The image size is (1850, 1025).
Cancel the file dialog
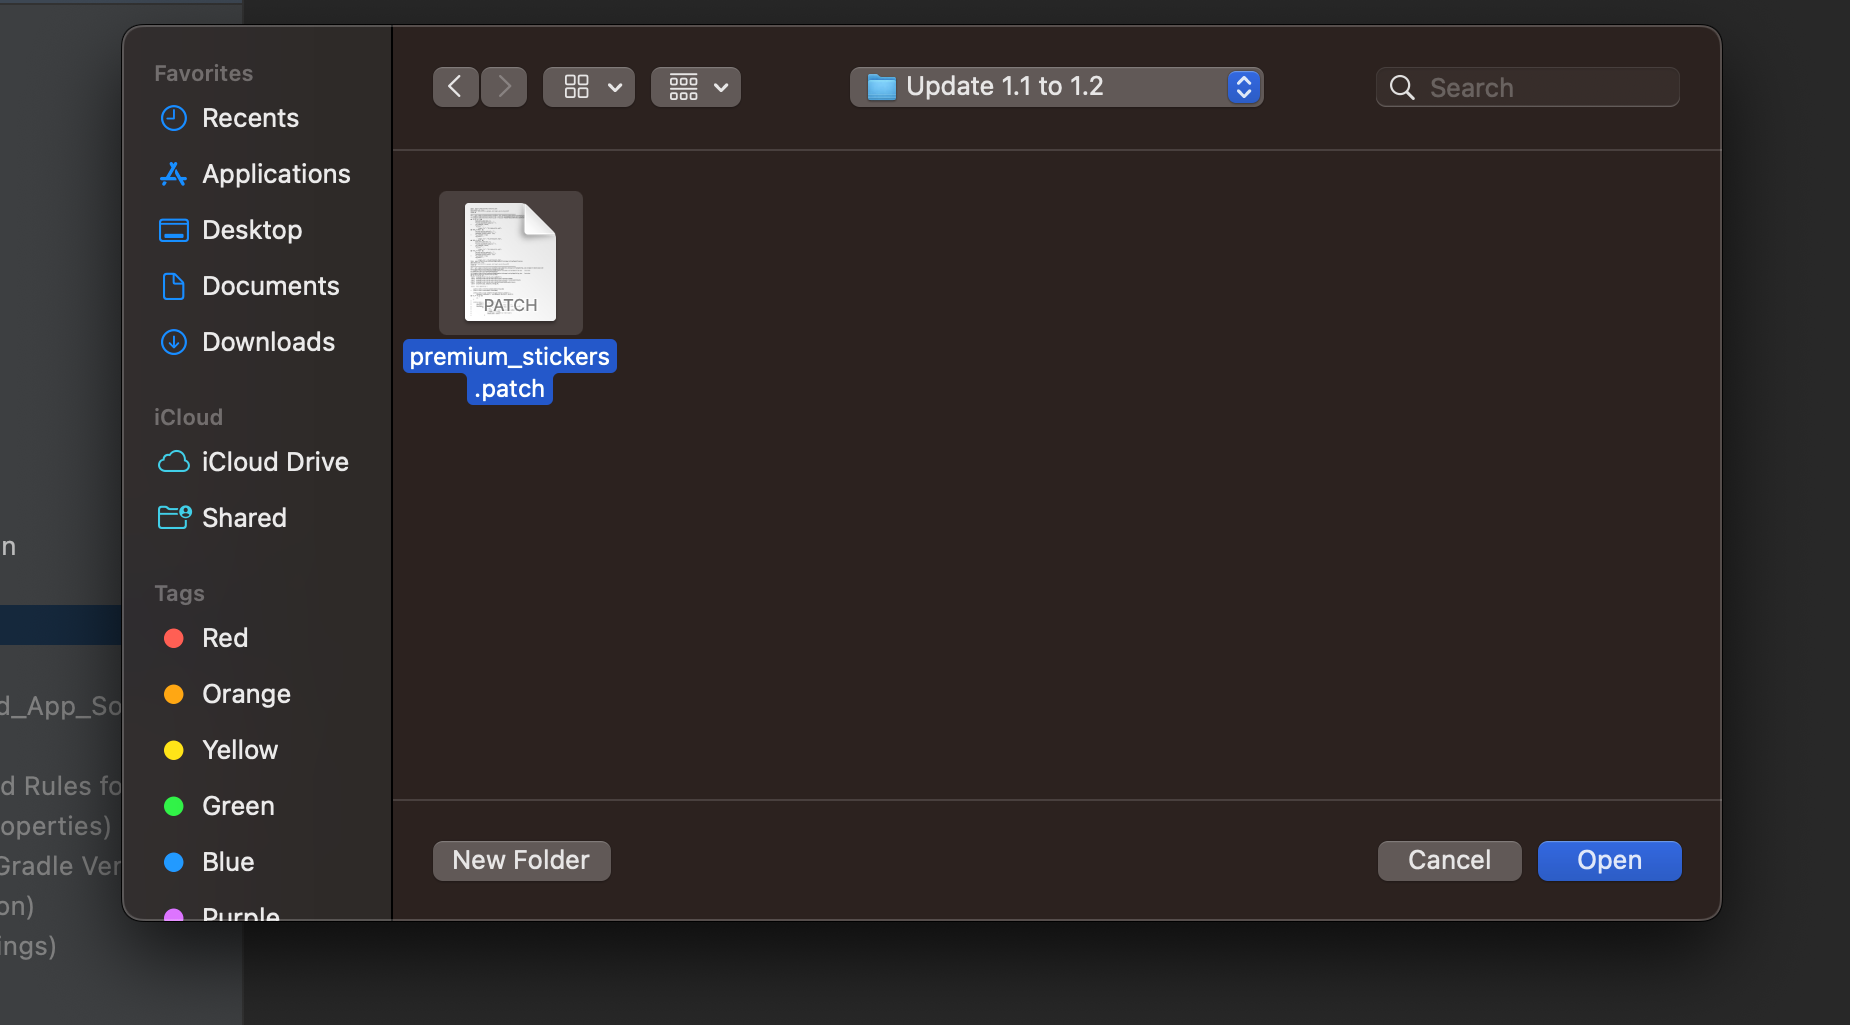[x=1449, y=861]
